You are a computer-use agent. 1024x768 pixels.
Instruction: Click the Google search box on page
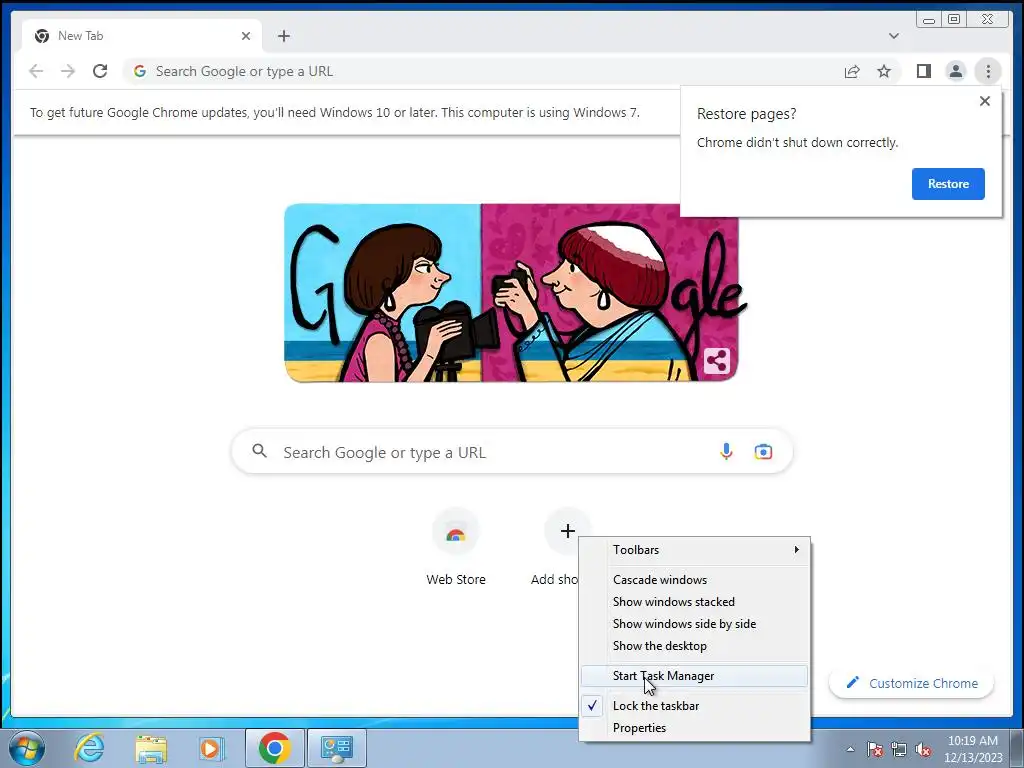(x=512, y=451)
